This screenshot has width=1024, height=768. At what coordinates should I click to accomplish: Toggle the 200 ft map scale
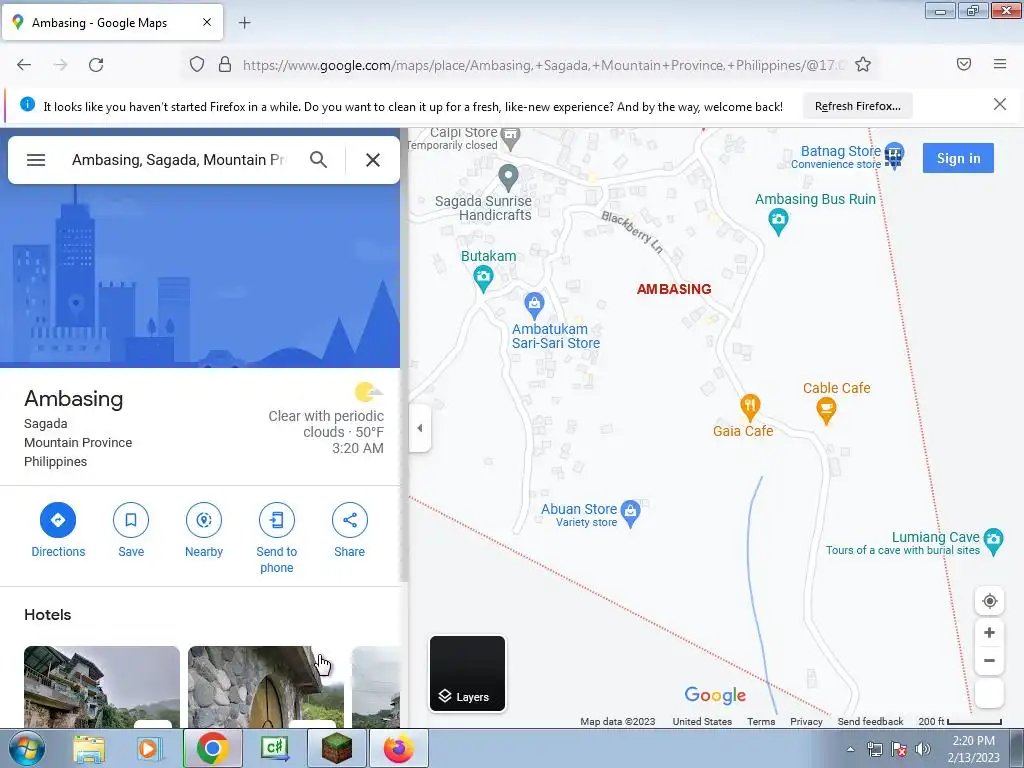[960, 722]
